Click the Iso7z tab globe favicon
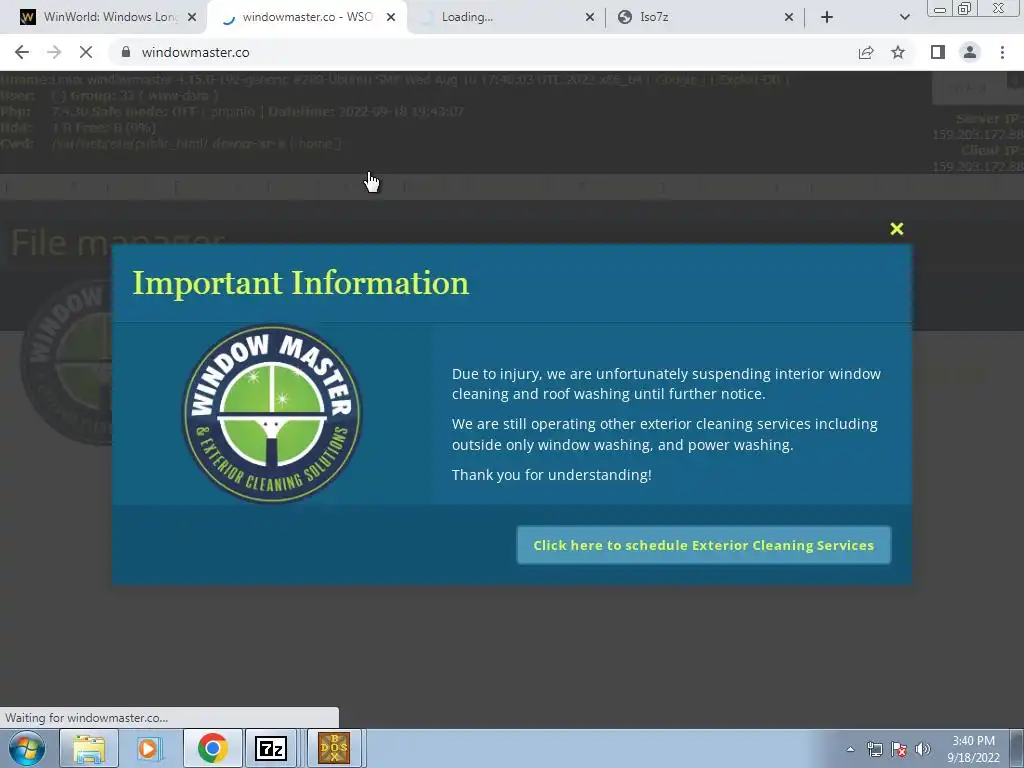The height and width of the screenshot is (768, 1024). 625,17
